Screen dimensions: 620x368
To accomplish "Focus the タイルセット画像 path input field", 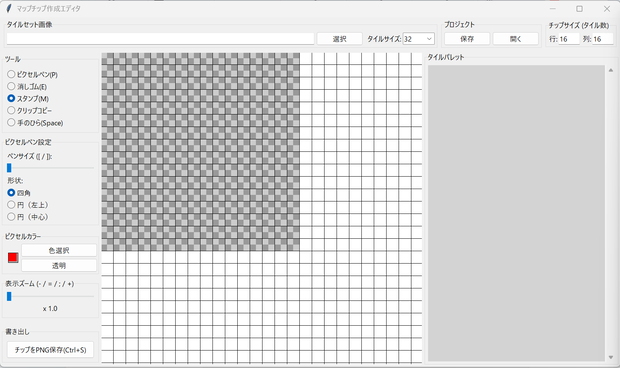I will tap(160, 39).
